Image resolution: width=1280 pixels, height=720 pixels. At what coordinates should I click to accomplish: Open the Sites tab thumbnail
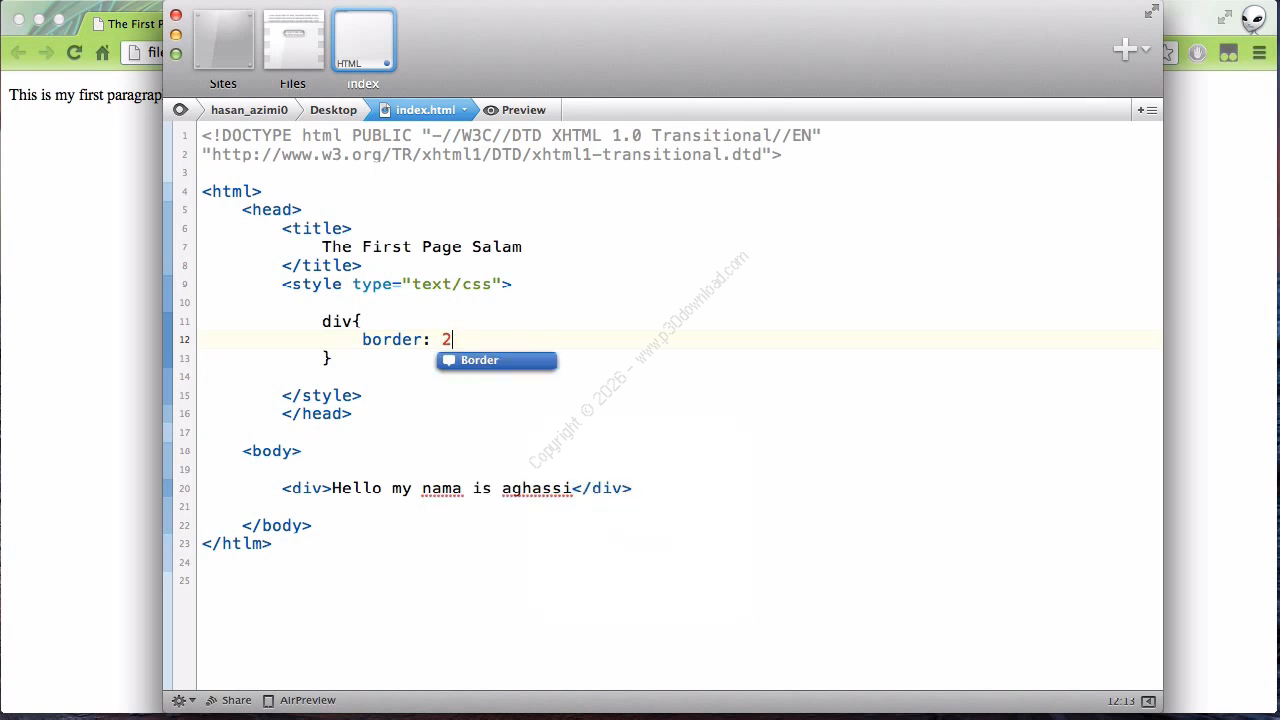tap(223, 42)
